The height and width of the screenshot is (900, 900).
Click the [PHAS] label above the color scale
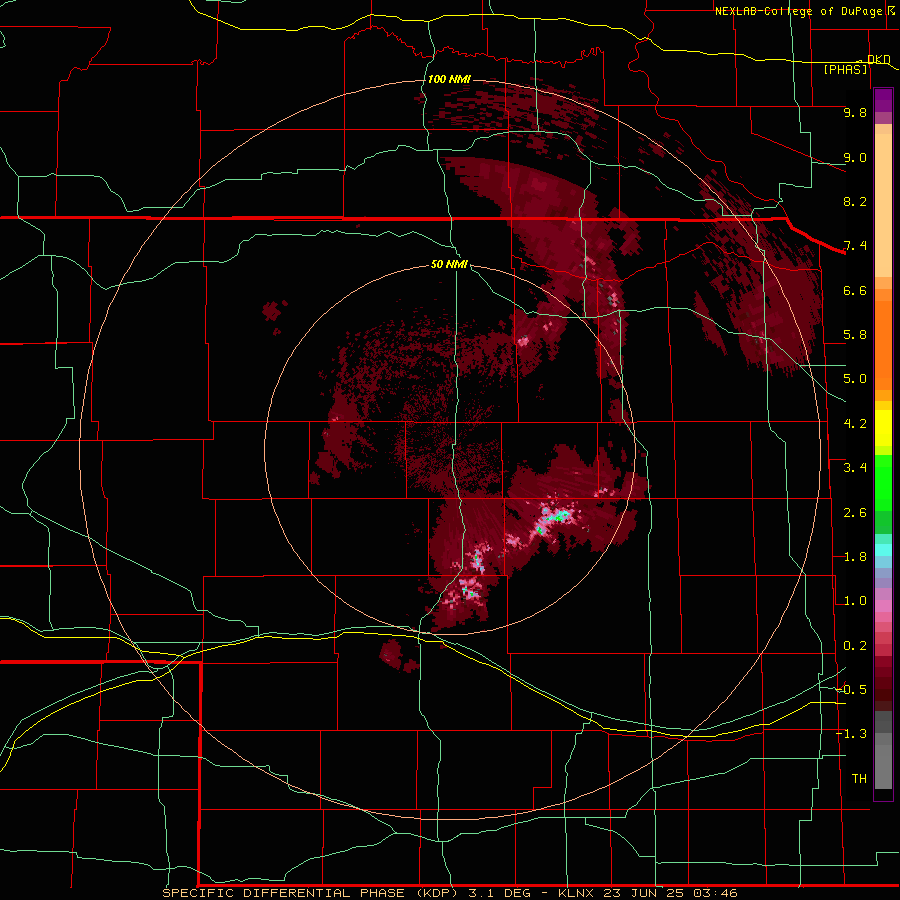click(x=845, y=69)
